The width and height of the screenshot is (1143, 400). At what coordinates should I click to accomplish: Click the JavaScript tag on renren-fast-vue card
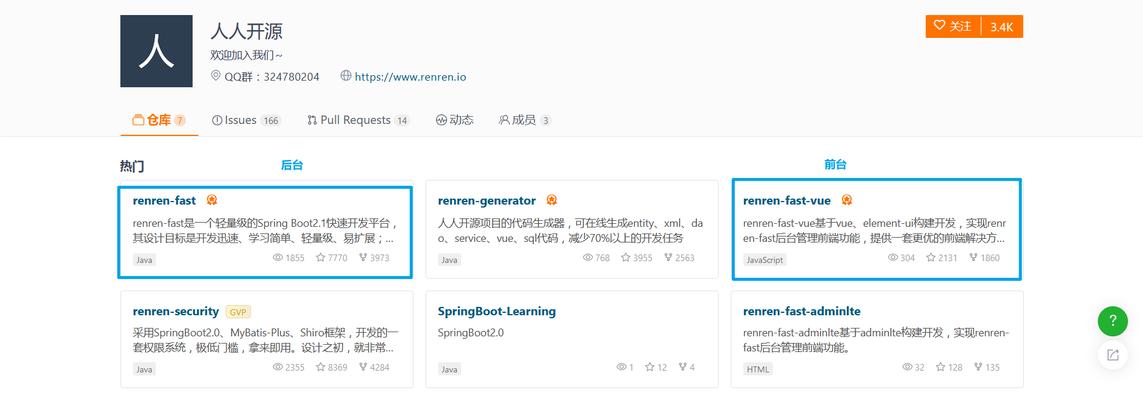pyautogui.click(x=765, y=259)
